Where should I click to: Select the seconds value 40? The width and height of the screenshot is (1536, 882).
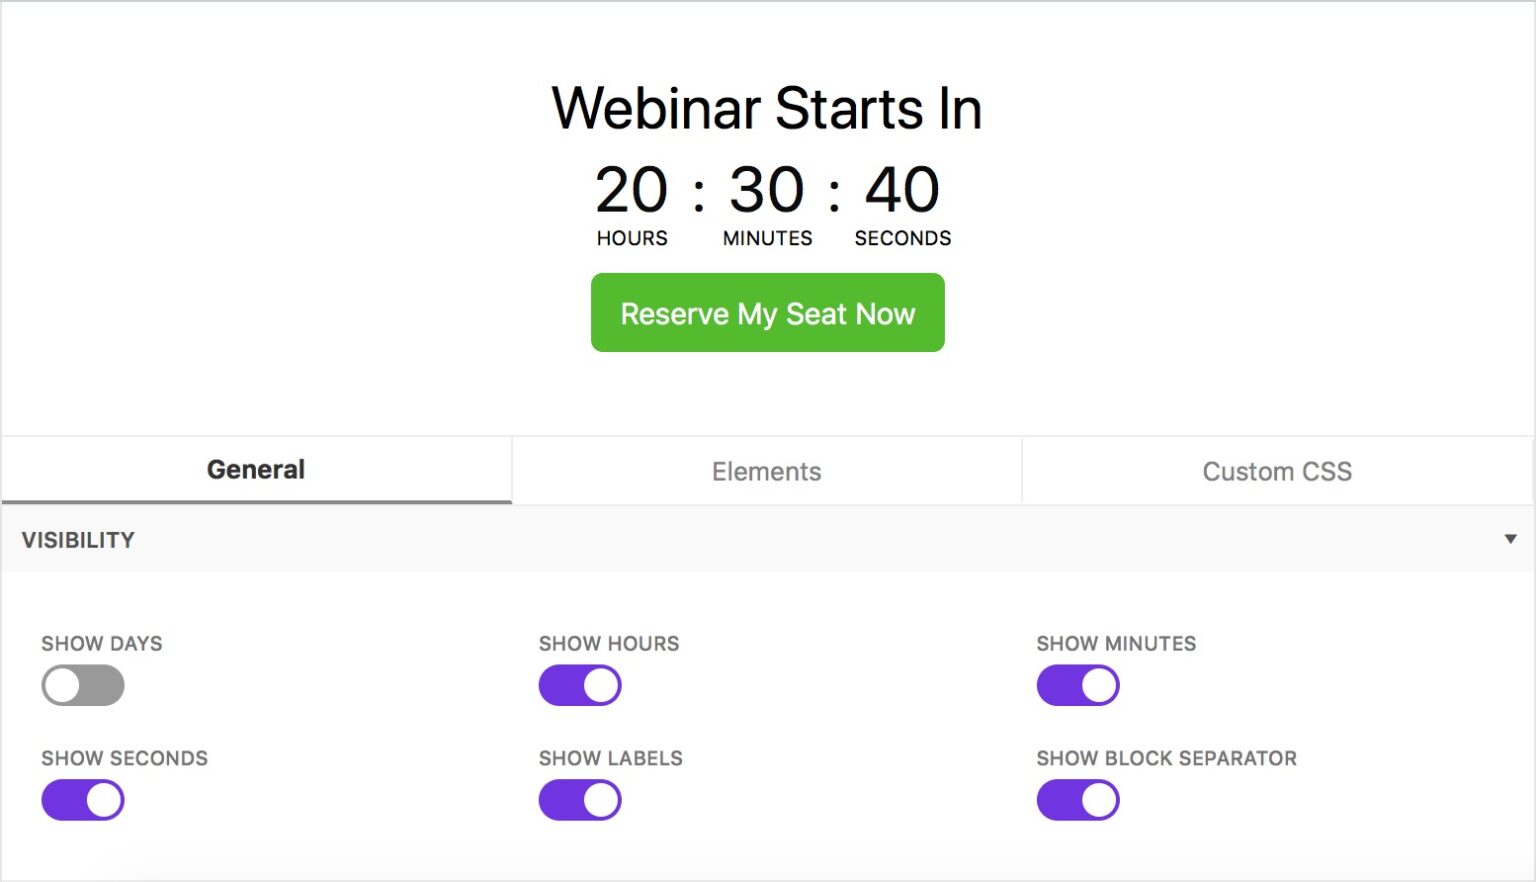pos(901,192)
